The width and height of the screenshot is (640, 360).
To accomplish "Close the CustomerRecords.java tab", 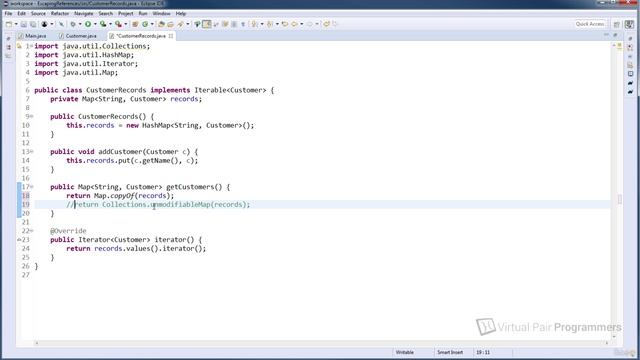I will pos(171,36).
